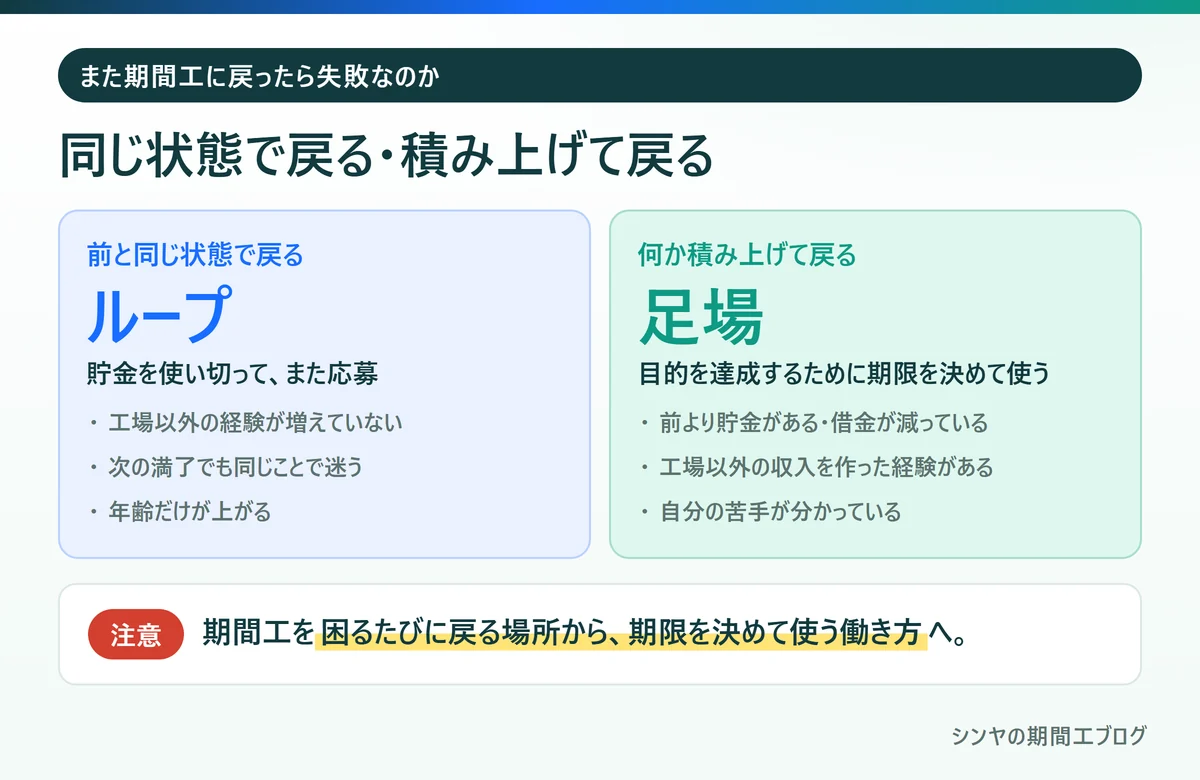Image resolution: width=1200 pixels, height=780 pixels.
Task: Click the text '貯金を使い切って、また応募'
Action: 232,375
